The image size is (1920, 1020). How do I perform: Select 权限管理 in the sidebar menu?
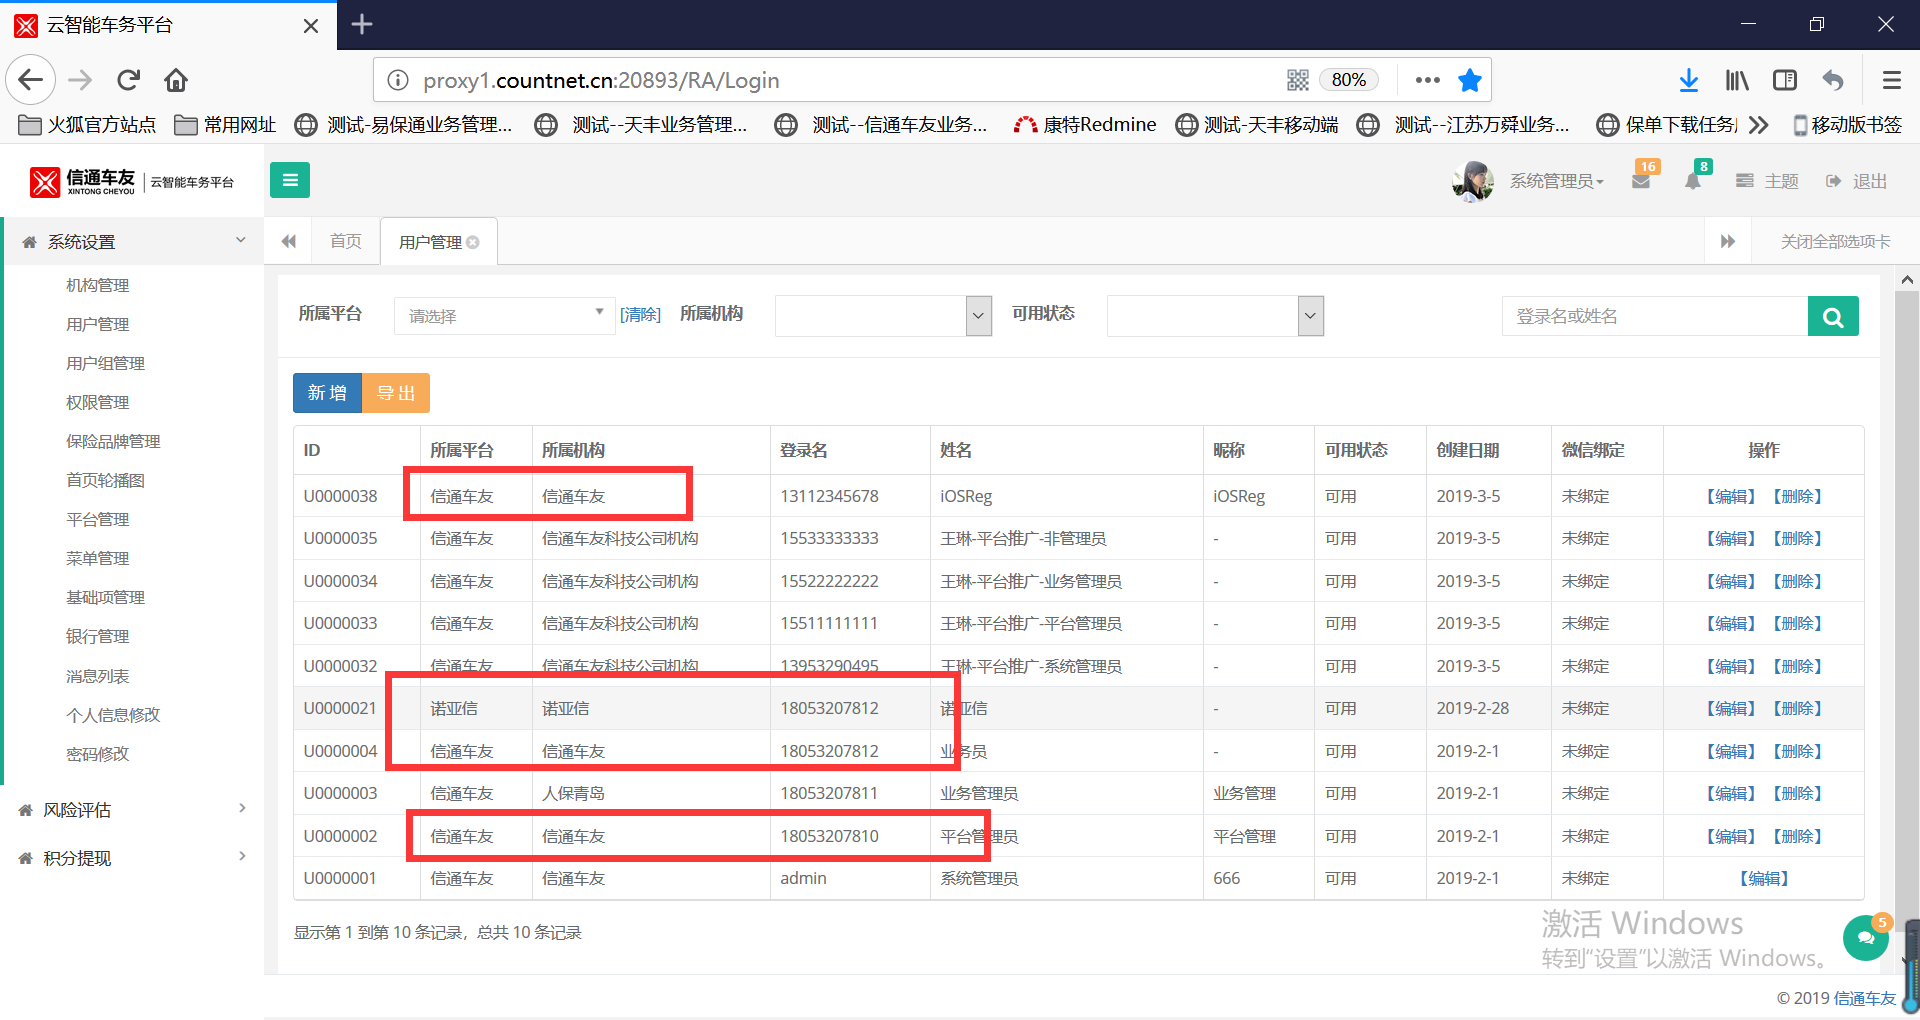click(x=98, y=402)
